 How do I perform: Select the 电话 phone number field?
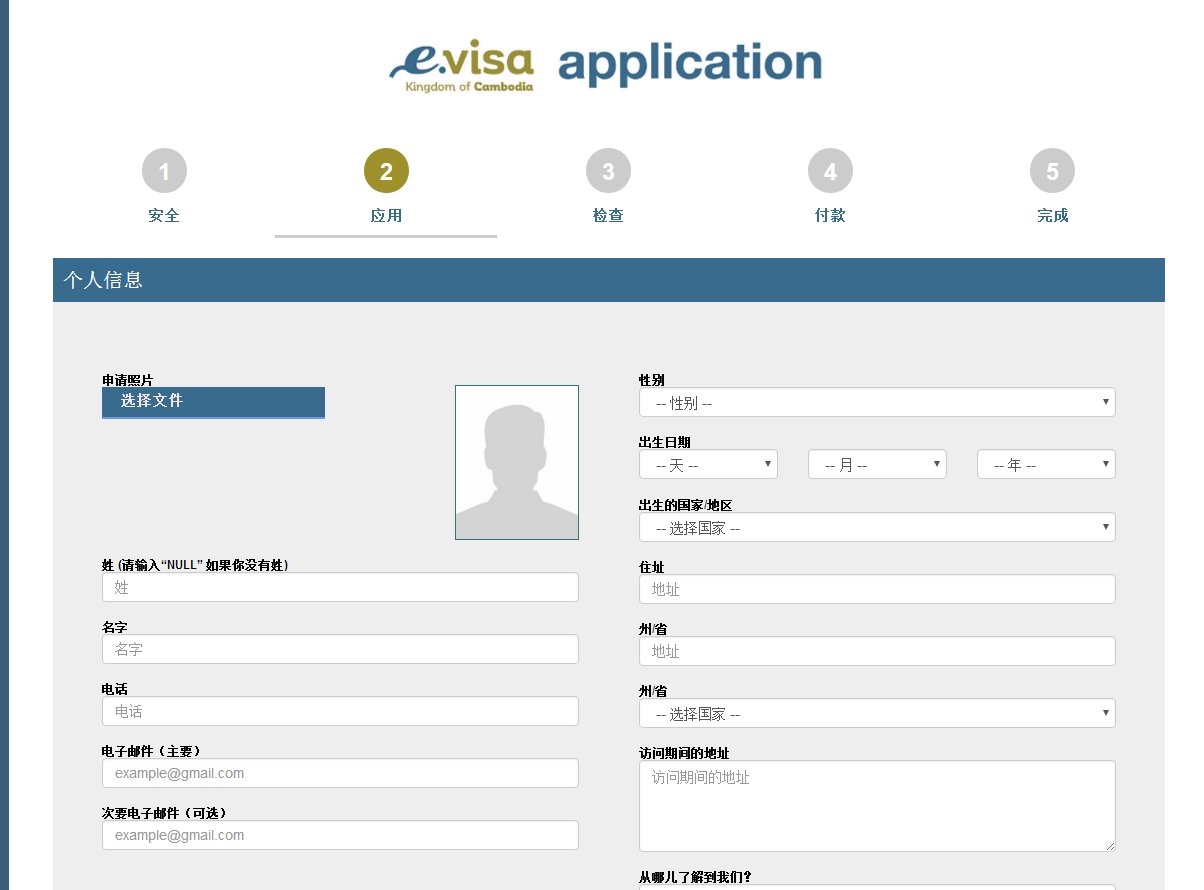tap(340, 712)
